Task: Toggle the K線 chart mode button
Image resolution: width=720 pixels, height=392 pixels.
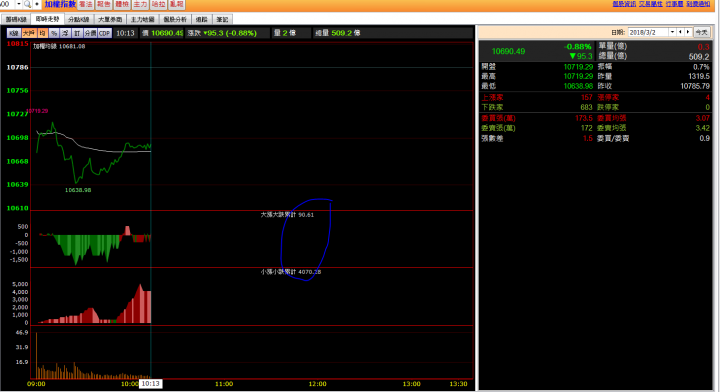Action: click(x=14, y=33)
